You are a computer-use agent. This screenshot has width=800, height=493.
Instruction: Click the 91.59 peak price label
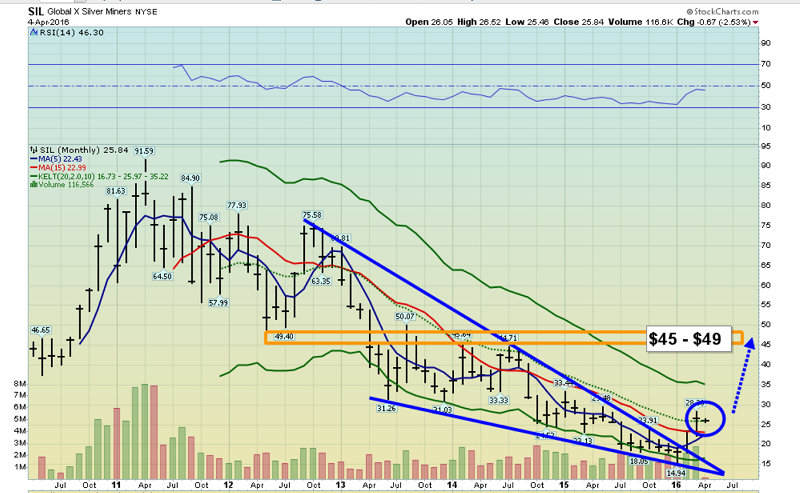(x=144, y=151)
